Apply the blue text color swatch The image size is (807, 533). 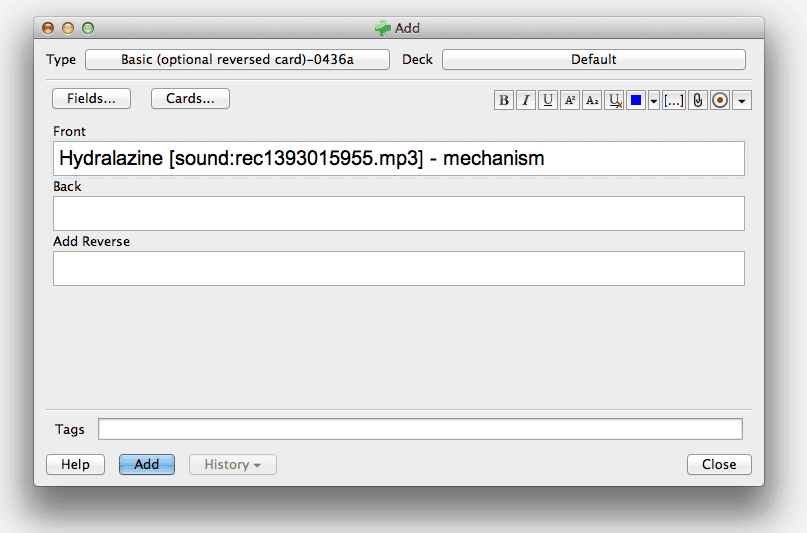tap(636, 100)
